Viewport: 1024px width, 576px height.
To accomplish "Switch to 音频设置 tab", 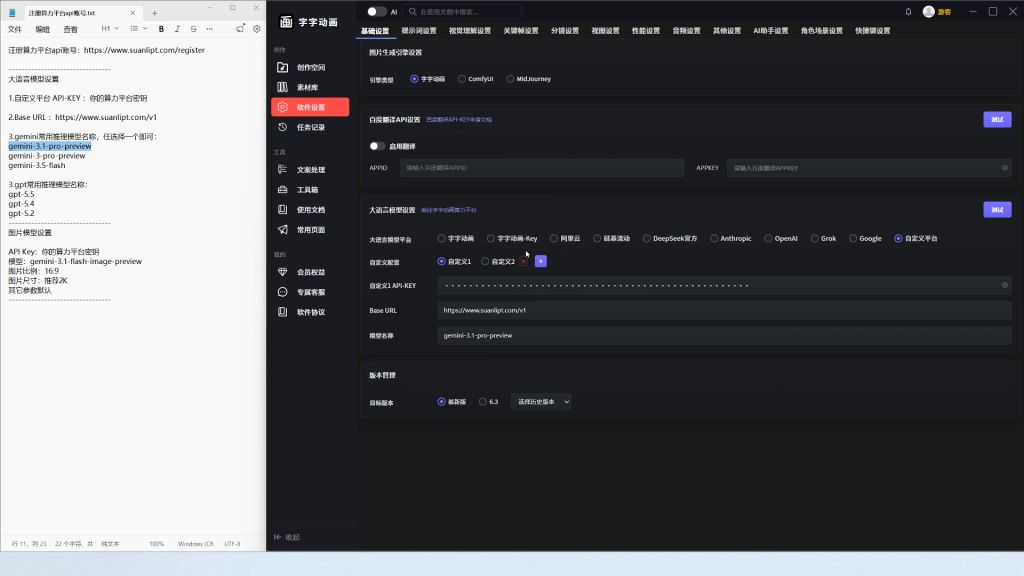I will pyautogui.click(x=686, y=31).
